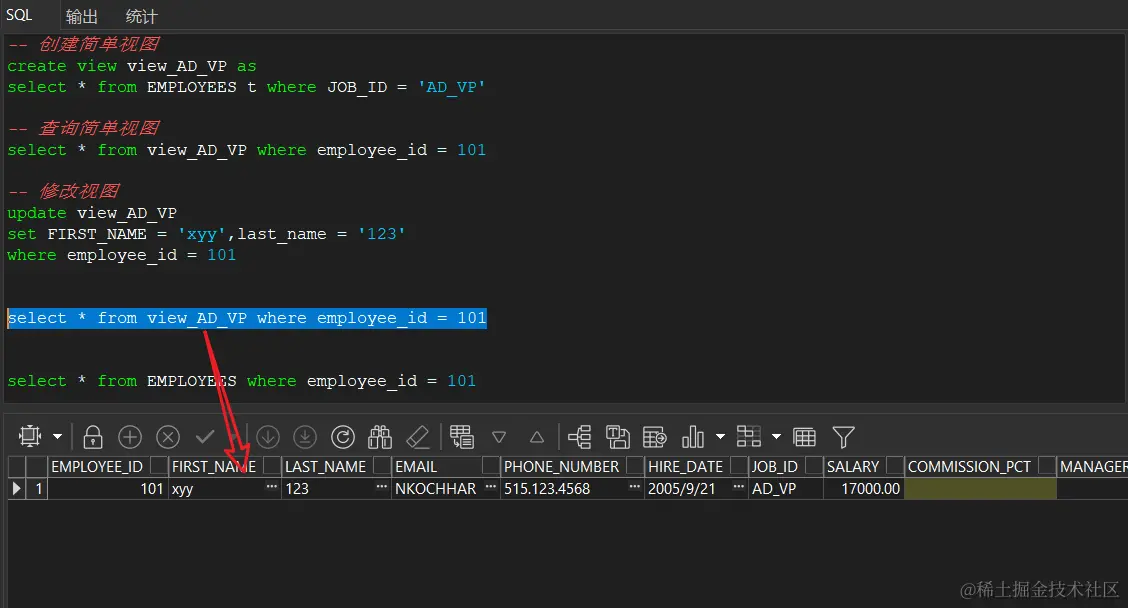Screen dimensions: 1128x608
Task: Switch to the SQL tab
Action: (x=19, y=15)
